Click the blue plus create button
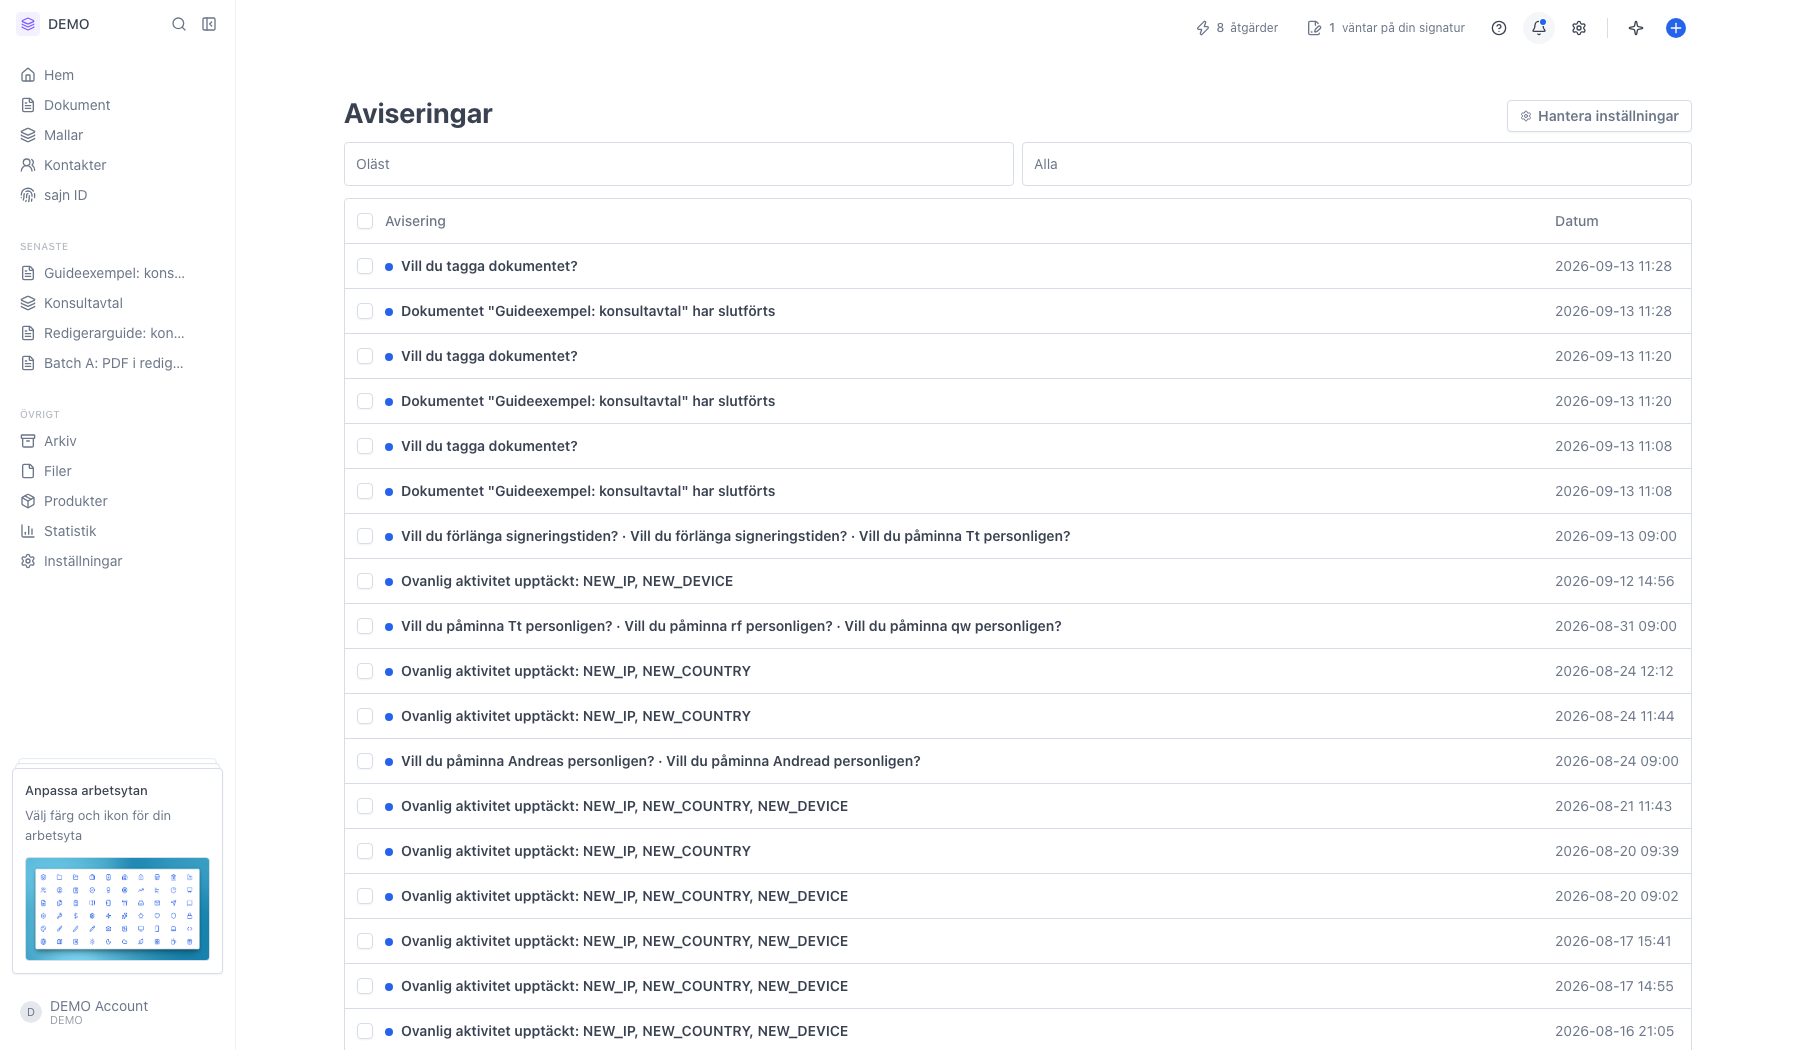Image resolution: width=1800 pixels, height=1050 pixels. 1676,28
